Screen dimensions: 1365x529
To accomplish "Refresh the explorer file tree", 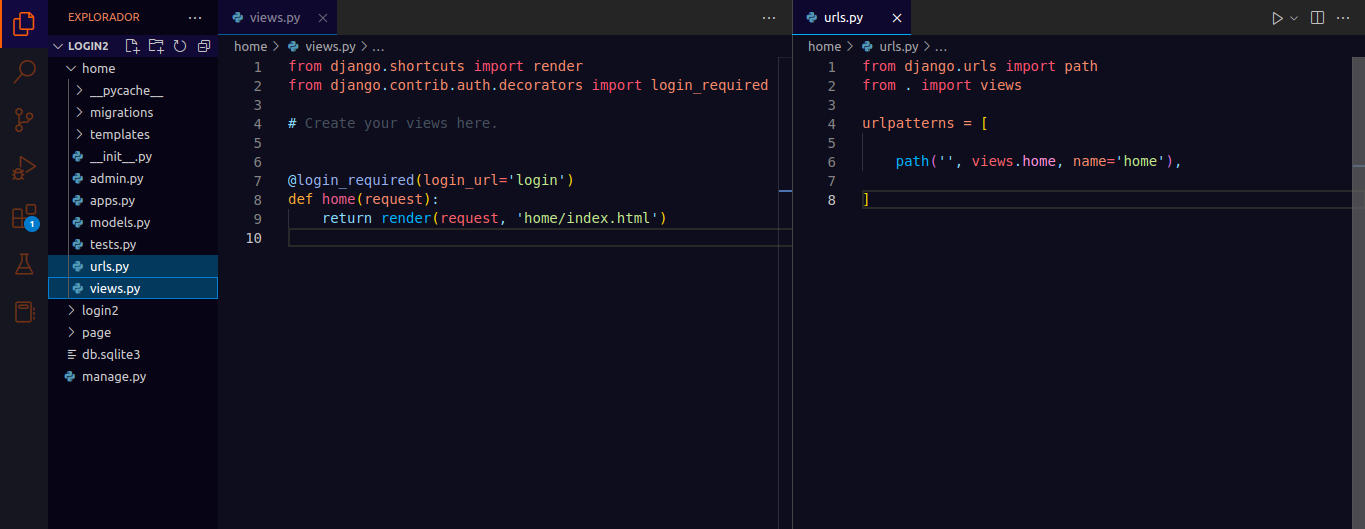I will point(180,46).
